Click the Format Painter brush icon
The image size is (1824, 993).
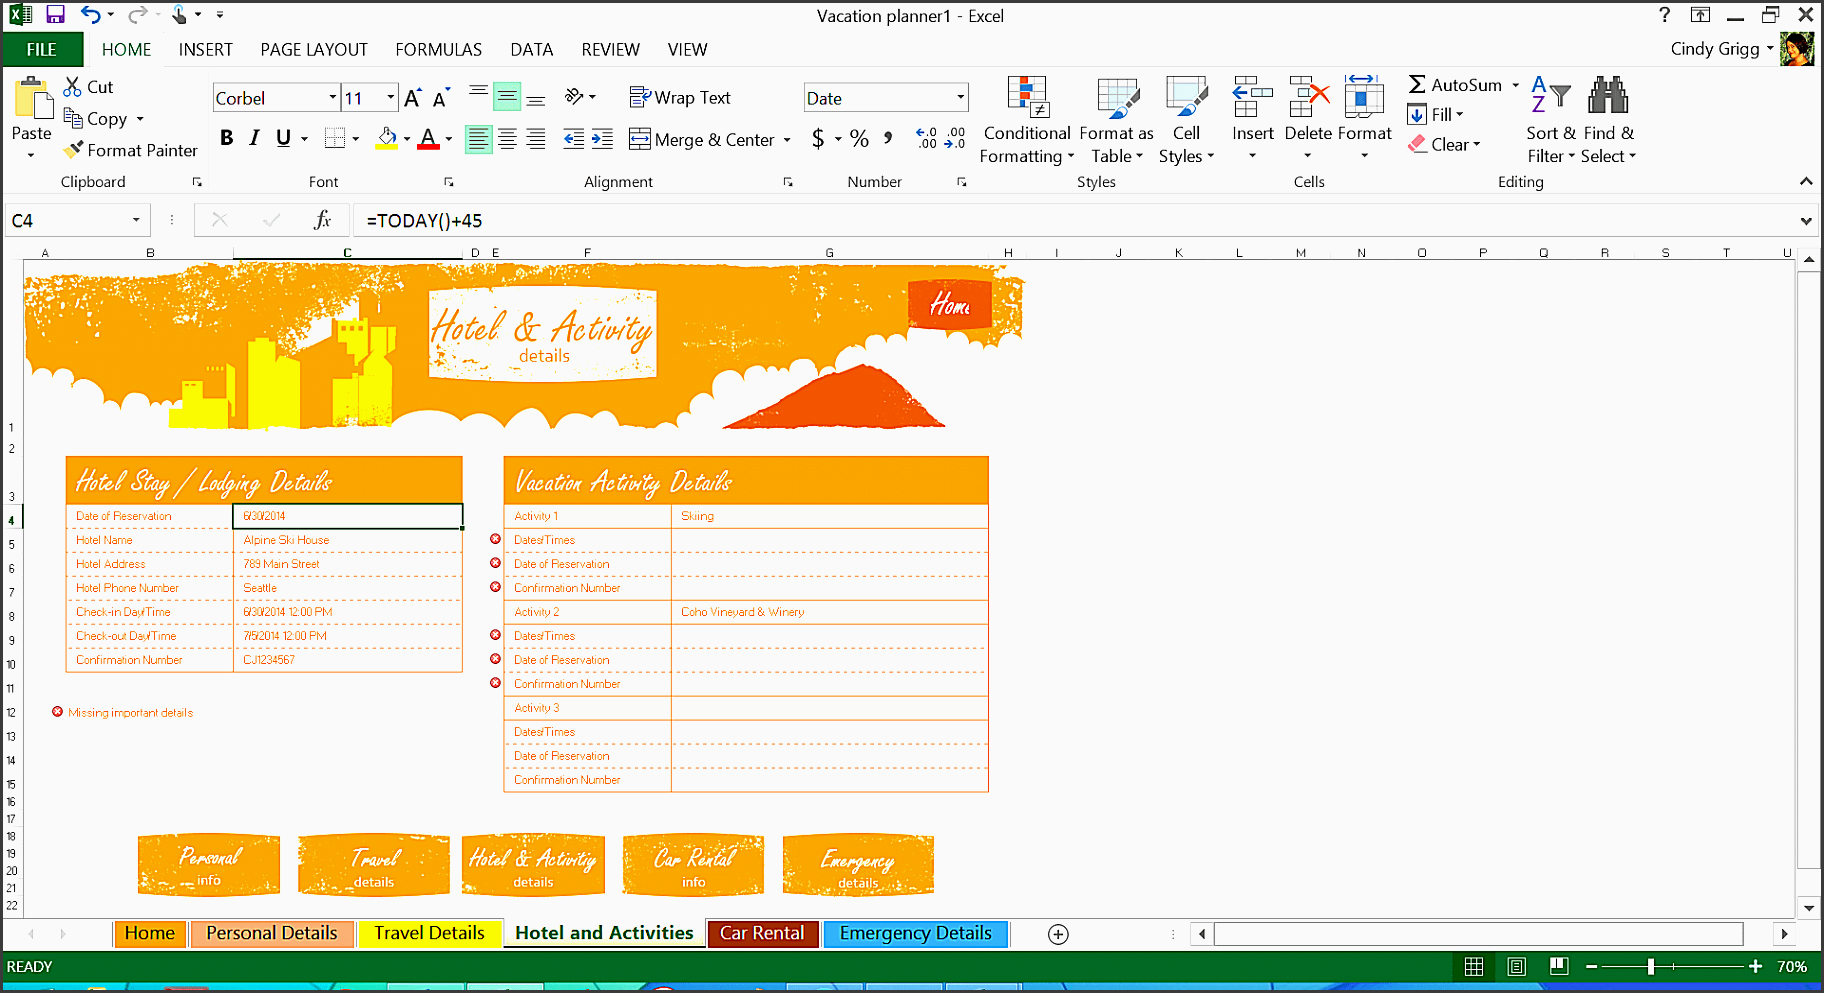(x=74, y=150)
